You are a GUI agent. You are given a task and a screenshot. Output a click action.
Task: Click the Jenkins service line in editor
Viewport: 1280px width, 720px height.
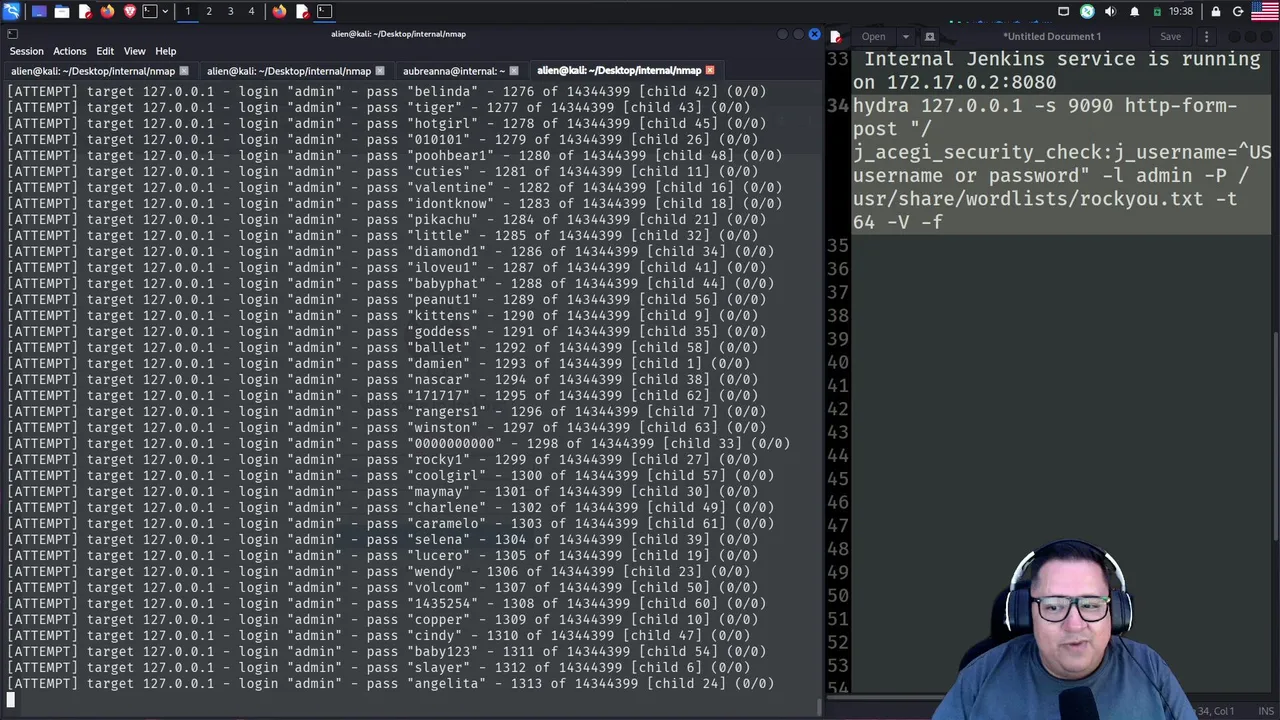click(x=1061, y=71)
